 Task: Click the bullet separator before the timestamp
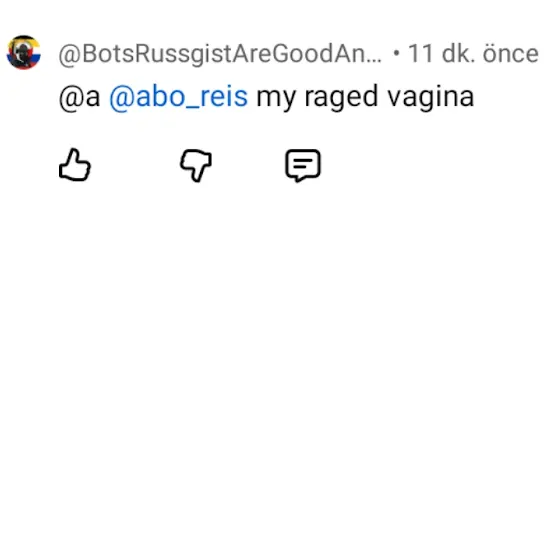click(396, 54)
